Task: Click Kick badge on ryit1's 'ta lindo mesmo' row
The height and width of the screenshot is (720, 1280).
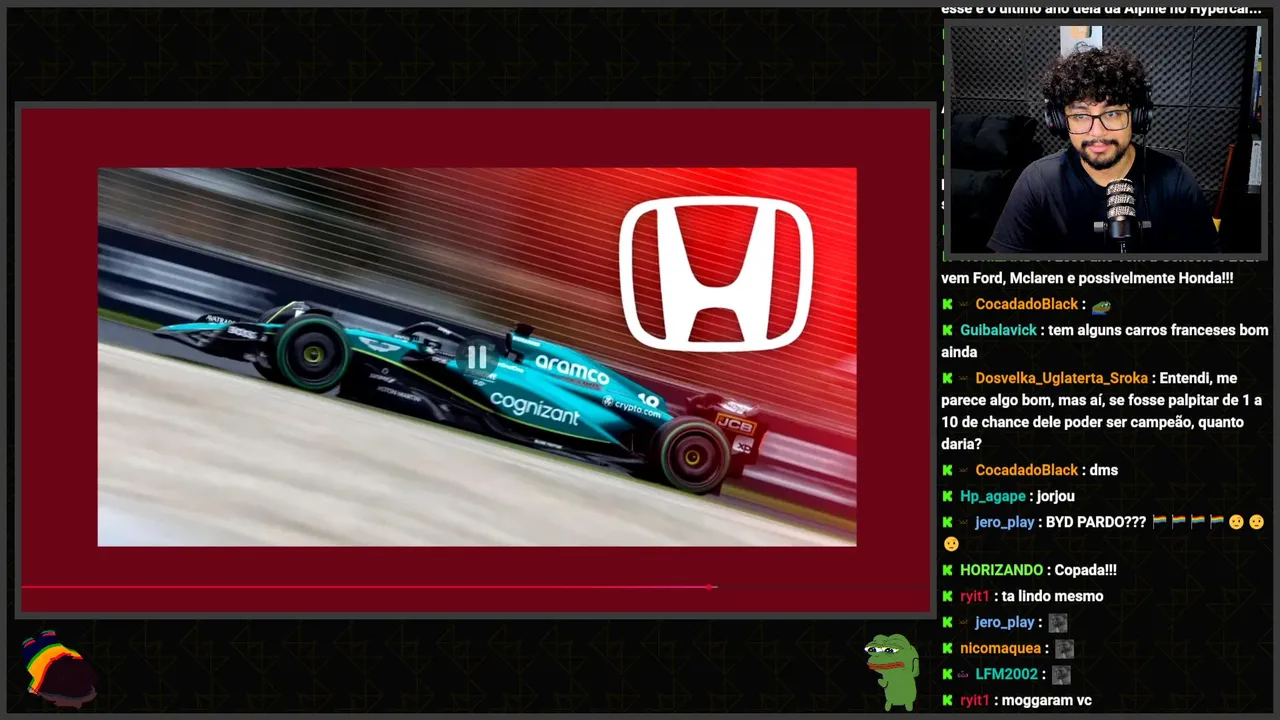Action: tap(947, 596)
